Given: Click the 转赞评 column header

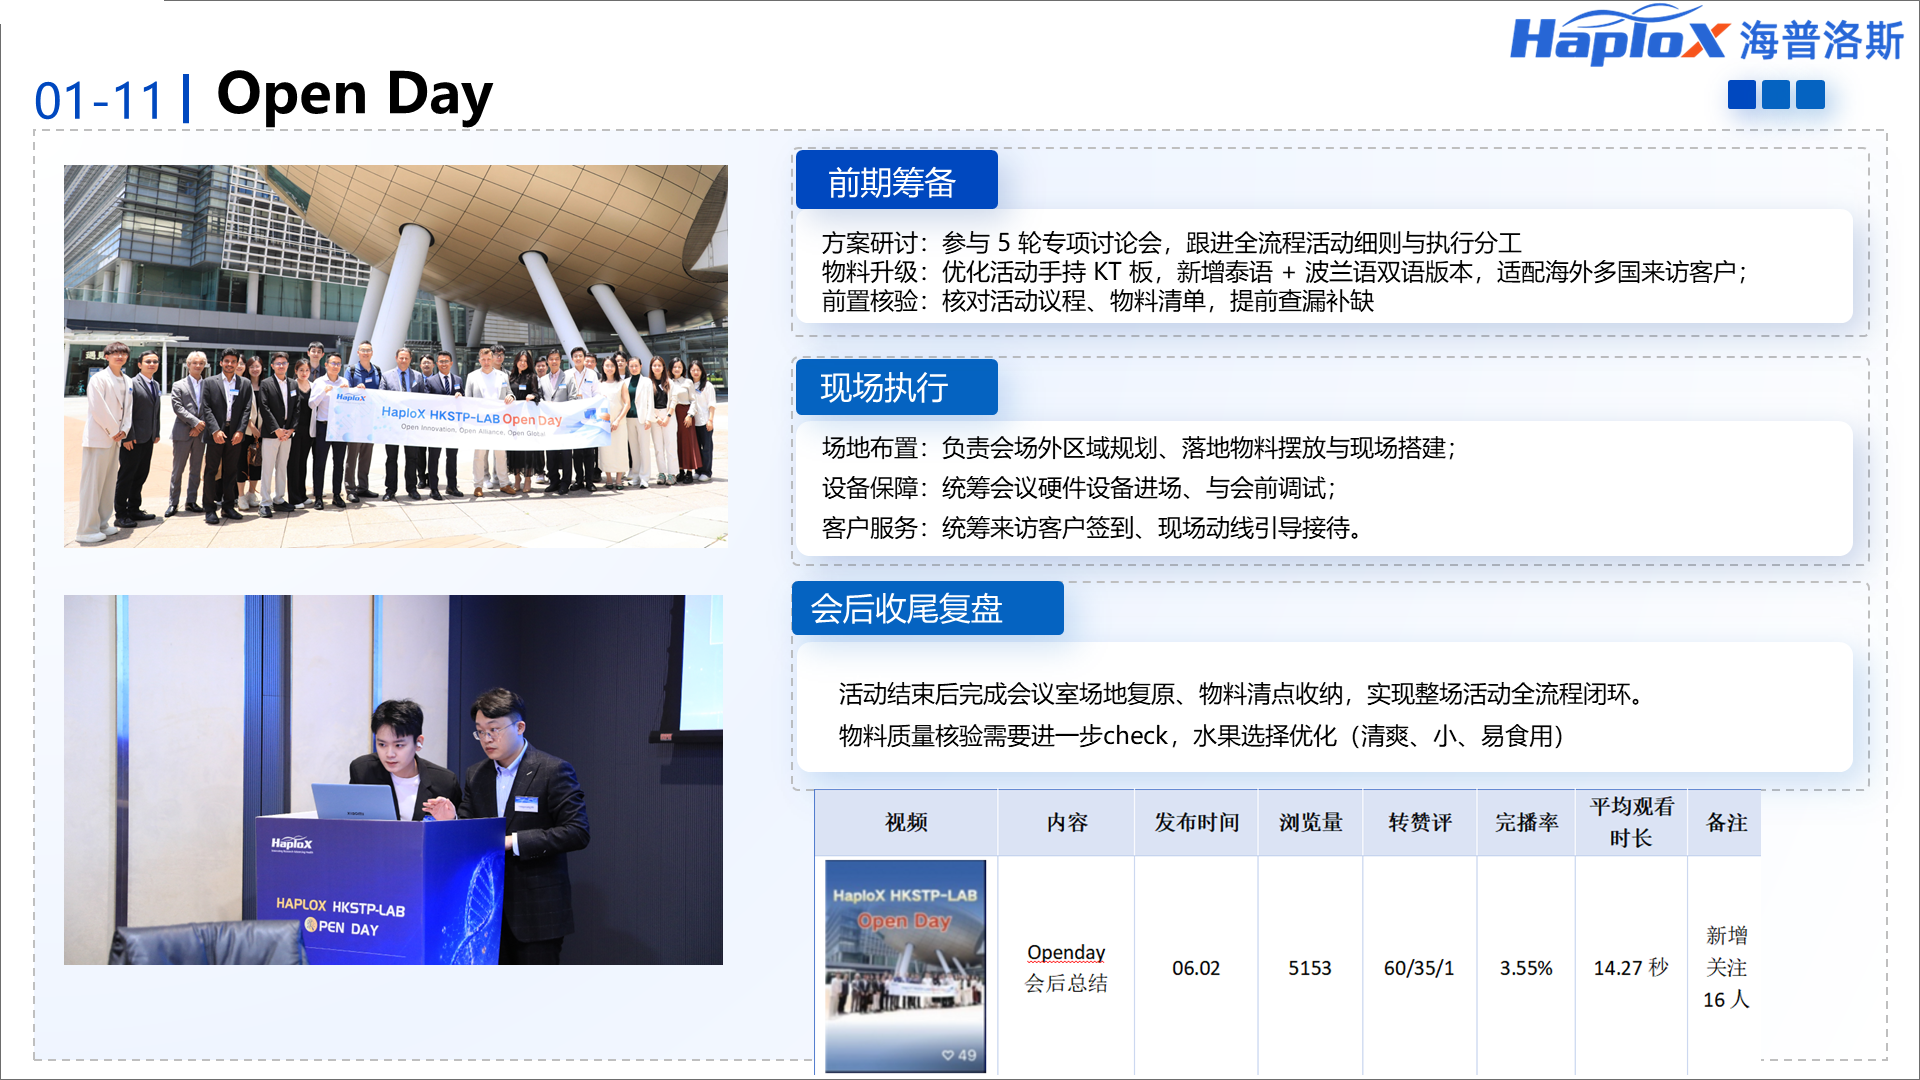Looking at the screenshot, I should coord(1419,822).
